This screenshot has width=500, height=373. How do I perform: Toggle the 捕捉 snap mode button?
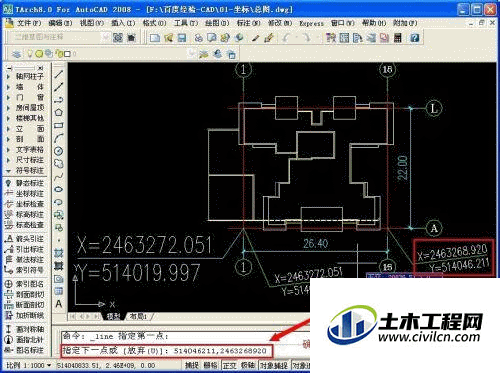click(192, 365)
